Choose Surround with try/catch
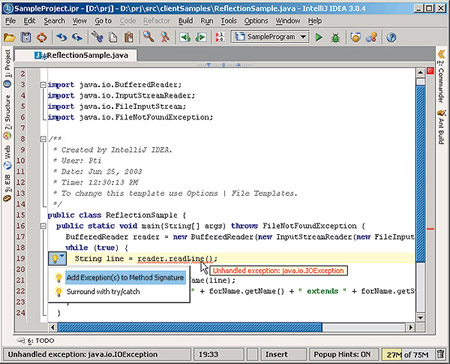Viewport: 450px width, 364px height. pos(103,292)
